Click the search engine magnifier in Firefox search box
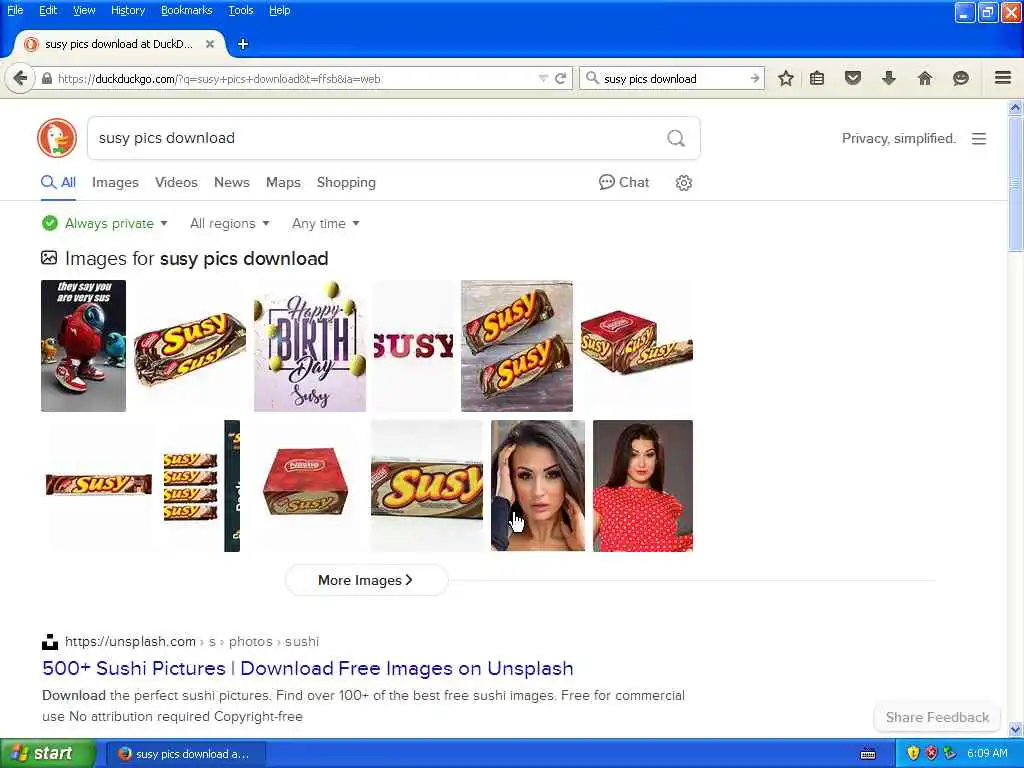Screen dimensions: 1024x768 pyautogui.click(x=592, y=78)
